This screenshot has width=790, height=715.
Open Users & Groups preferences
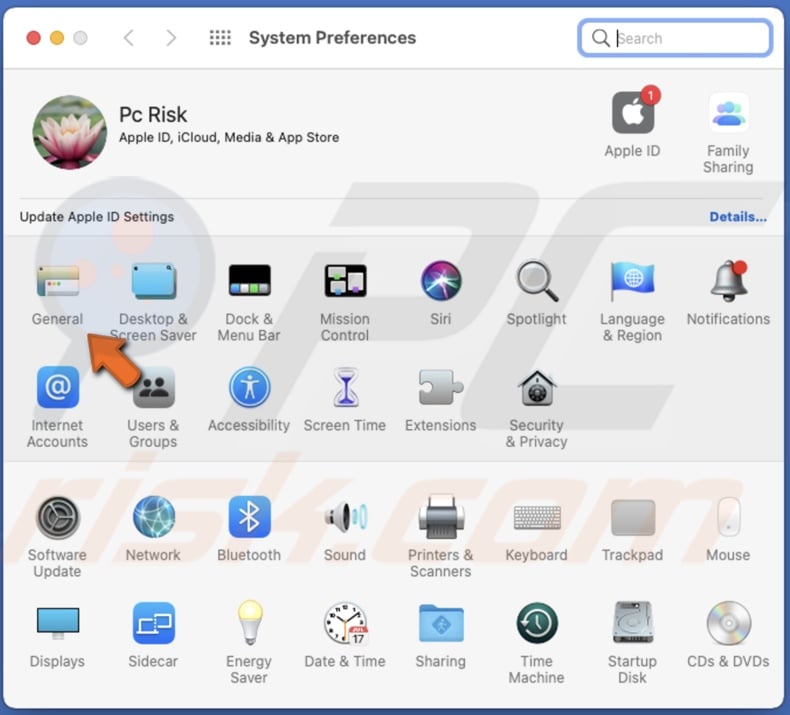154,387
